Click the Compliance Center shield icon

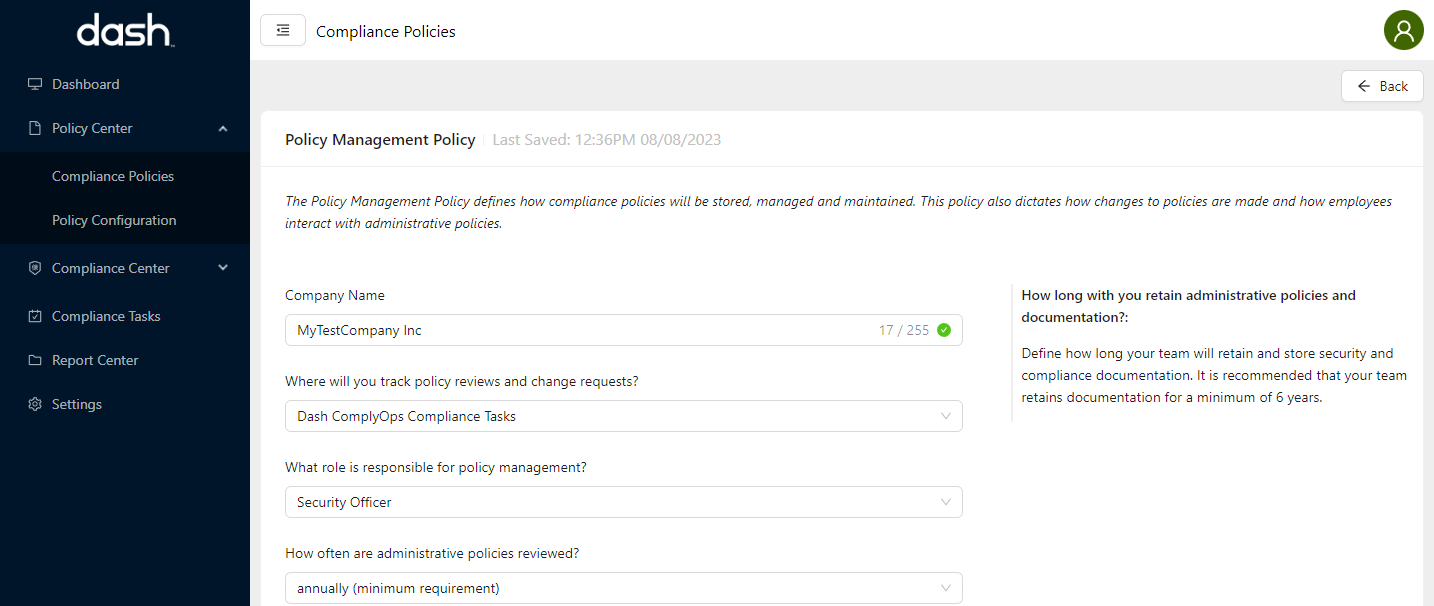[35, 268]
